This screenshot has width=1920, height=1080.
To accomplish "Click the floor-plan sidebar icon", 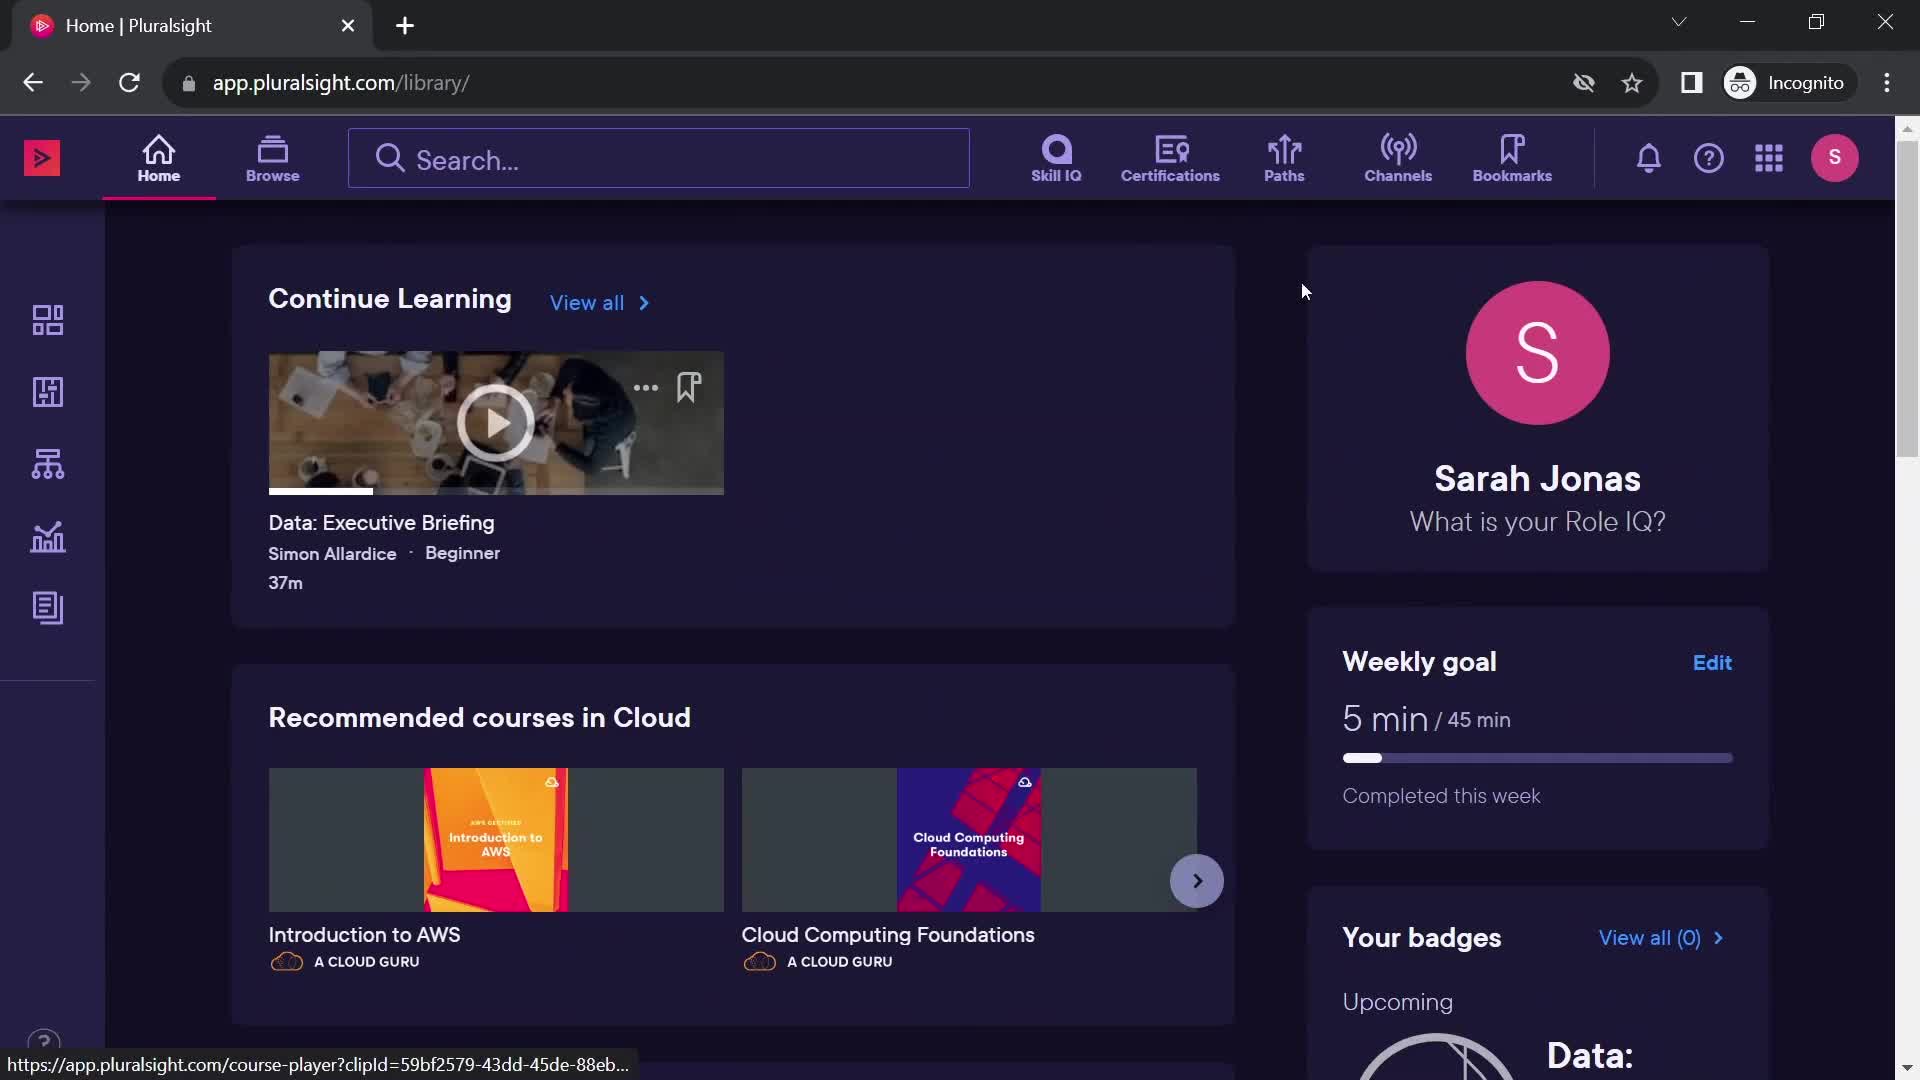I will click(x=48, y=392).
